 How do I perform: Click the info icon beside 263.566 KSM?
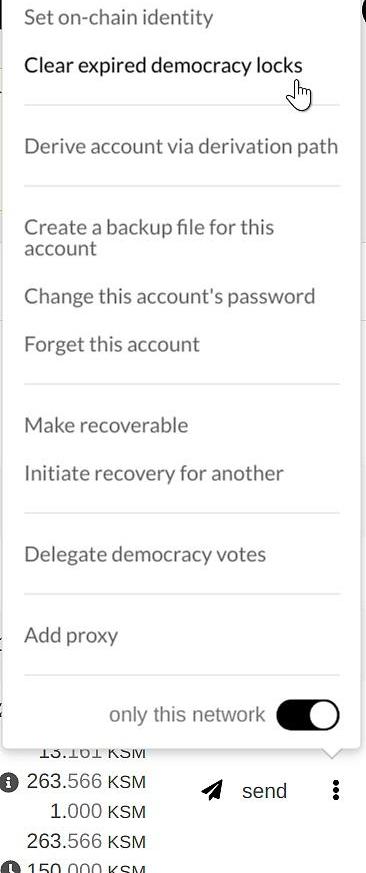click(9, 782)
